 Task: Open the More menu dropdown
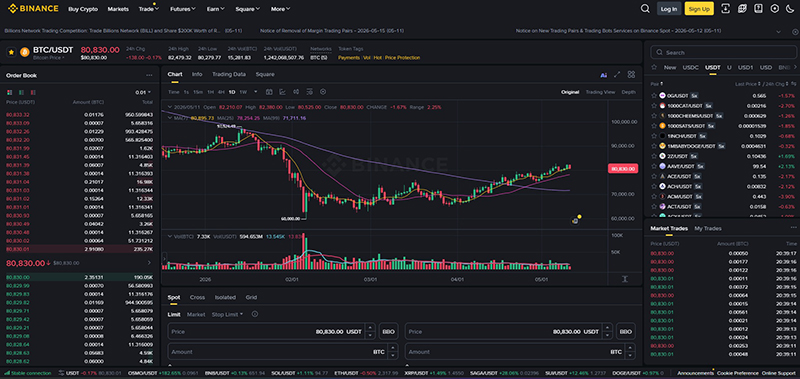pyautogui.click(x=280, y=9)
